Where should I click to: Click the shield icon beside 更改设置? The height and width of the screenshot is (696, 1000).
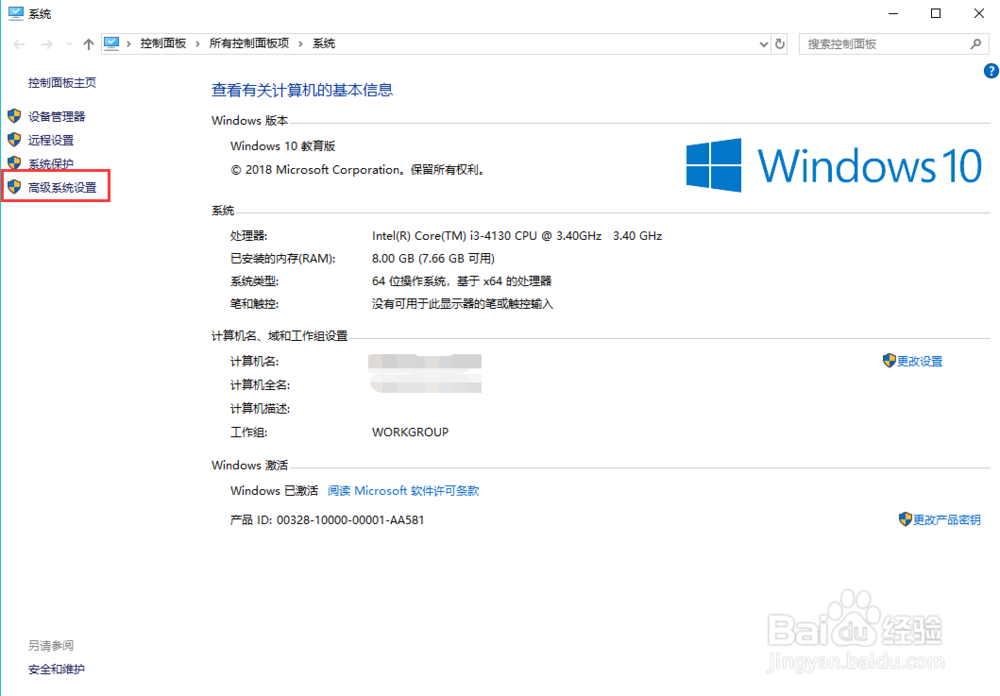889,361
